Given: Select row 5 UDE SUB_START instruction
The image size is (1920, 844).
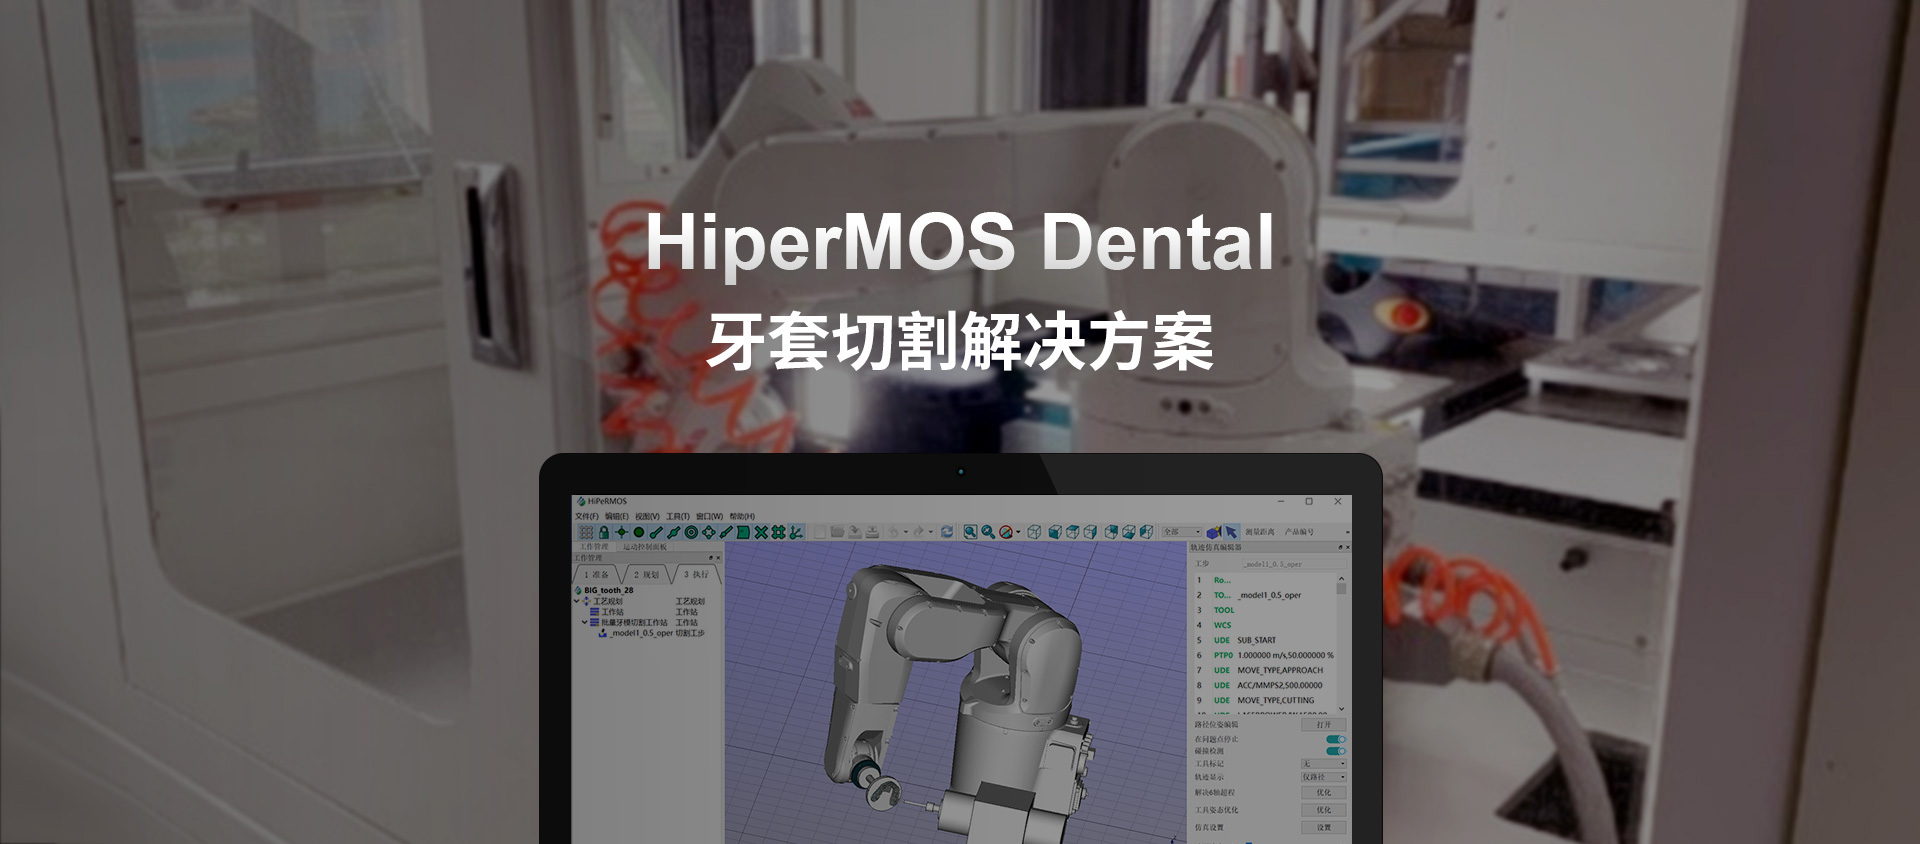Looking at the screenshot, I should tap(1265, 640).
